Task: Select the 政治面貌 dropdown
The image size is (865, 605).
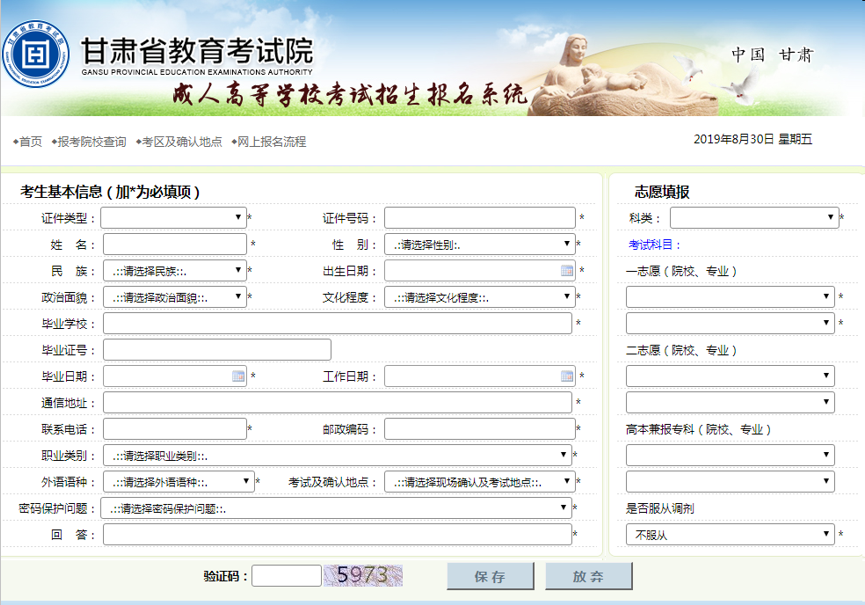Action: [x=175, y=297]
